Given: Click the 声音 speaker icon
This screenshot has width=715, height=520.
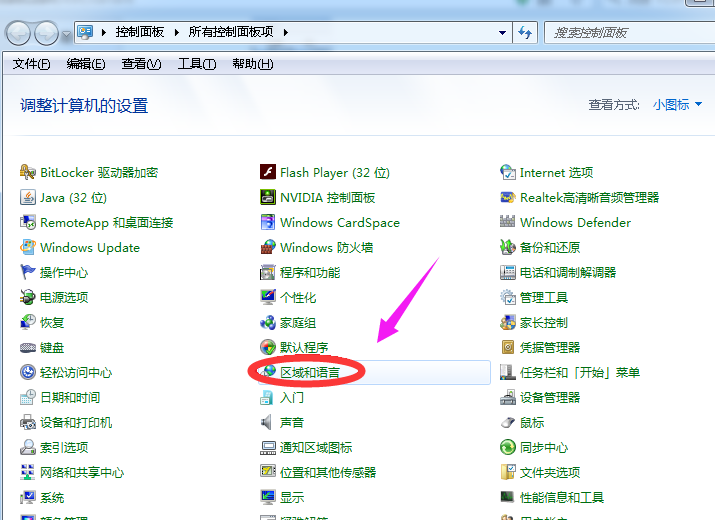Looking at the screenshot, I should click(268, 422).
